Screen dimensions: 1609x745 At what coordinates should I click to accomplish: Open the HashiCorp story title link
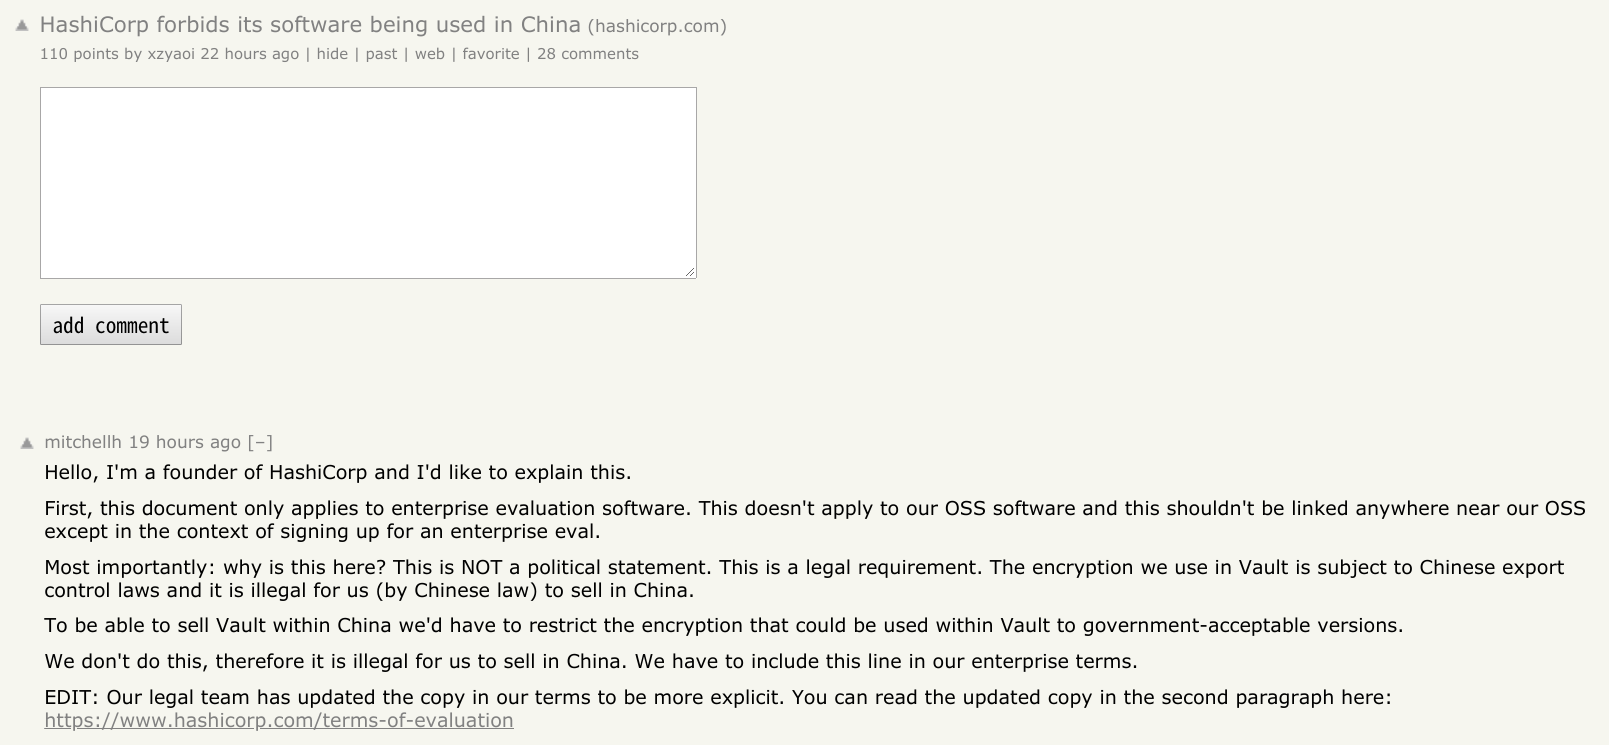[310, 25]
